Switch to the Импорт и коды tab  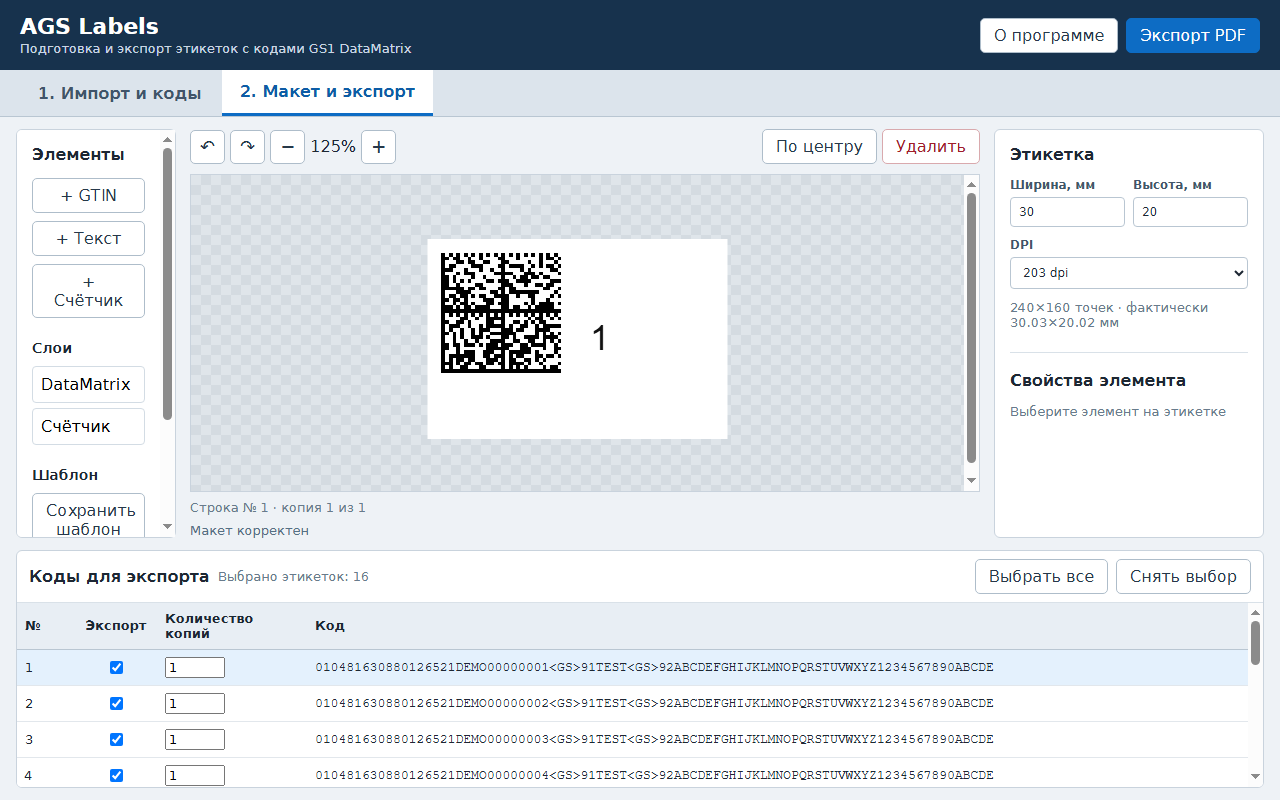pyautogui.click(x=120, y=93)
